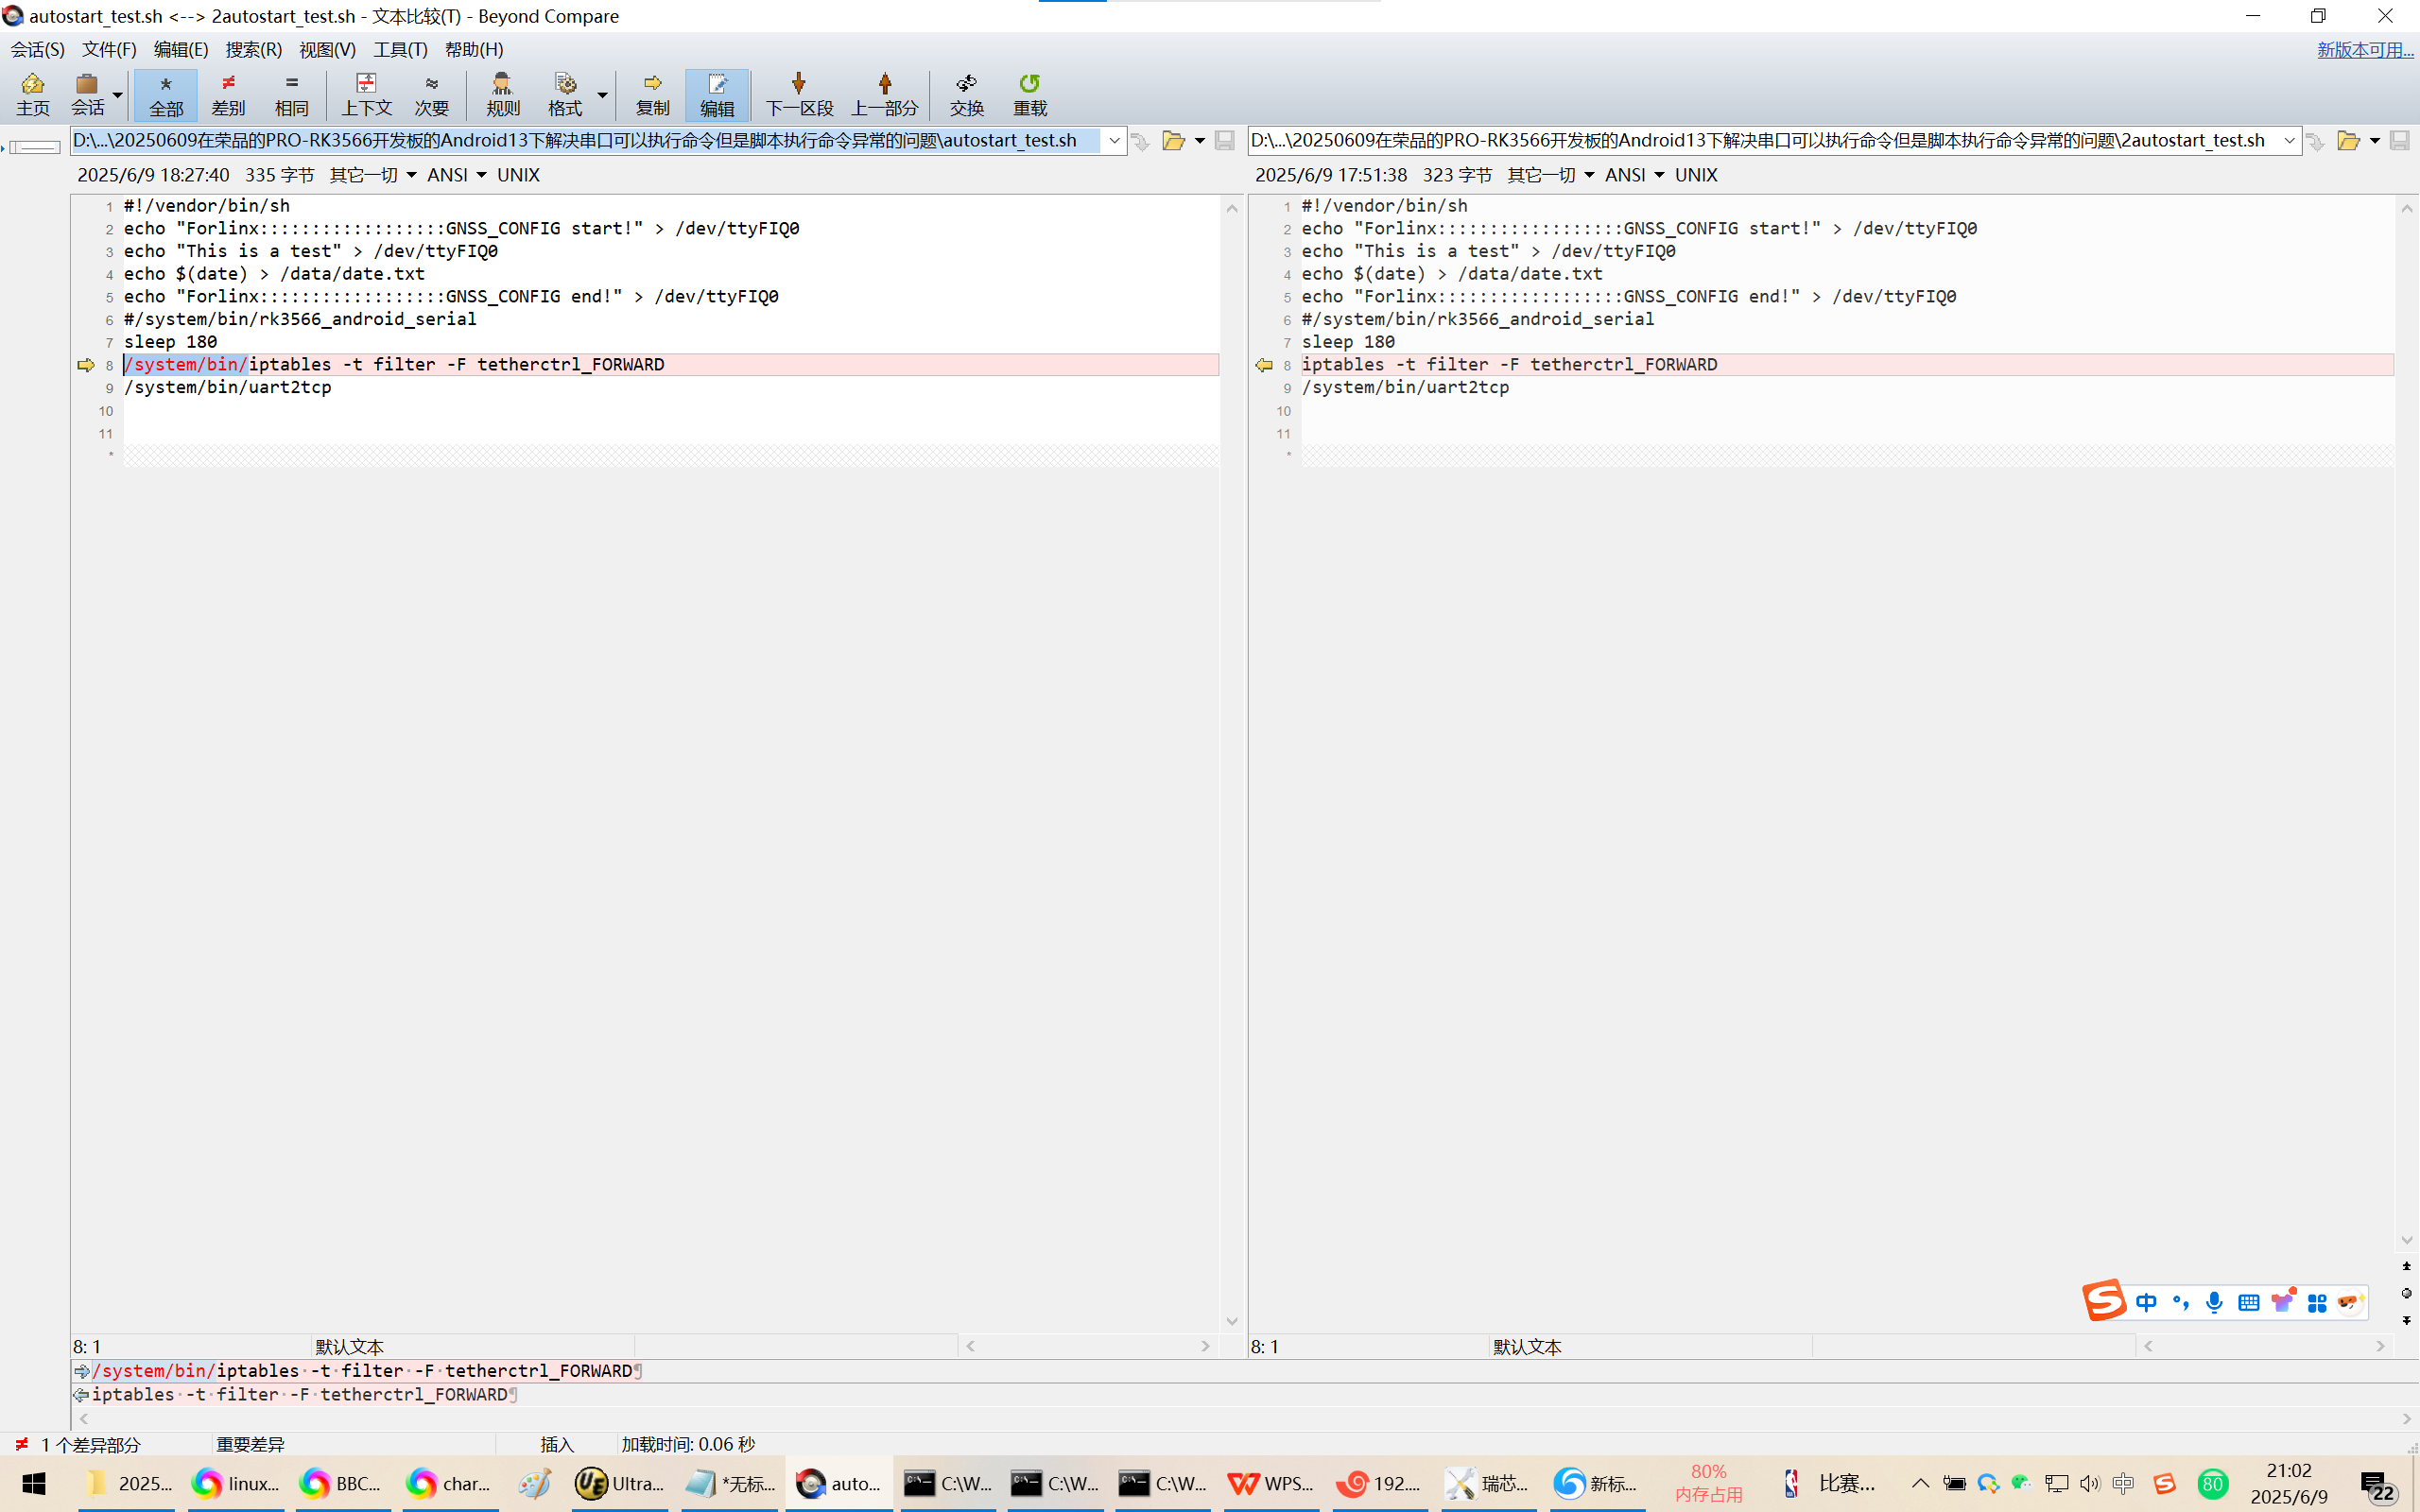Image resolution: width=2420 pixels, height=1512 pixels.
Task: Click the new version available link
Action: [2364, 50]
